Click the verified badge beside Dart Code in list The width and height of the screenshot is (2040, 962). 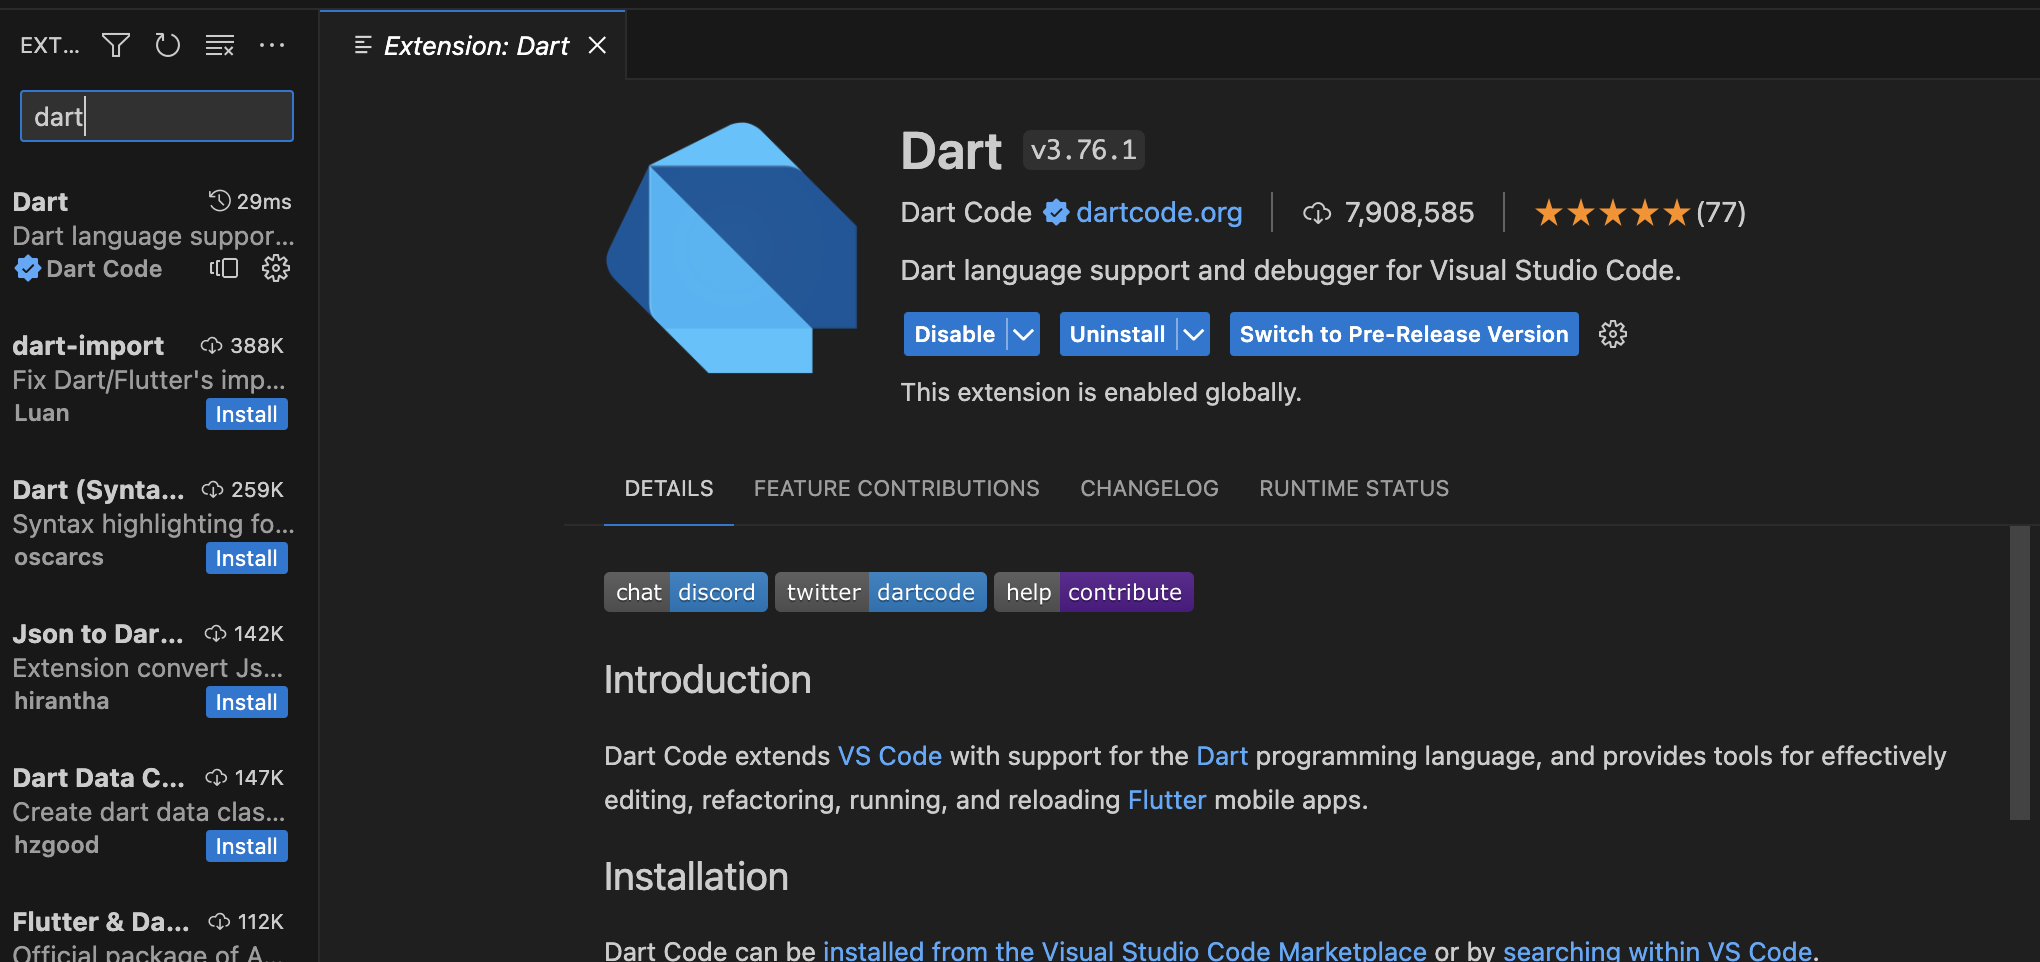point(28,268)
